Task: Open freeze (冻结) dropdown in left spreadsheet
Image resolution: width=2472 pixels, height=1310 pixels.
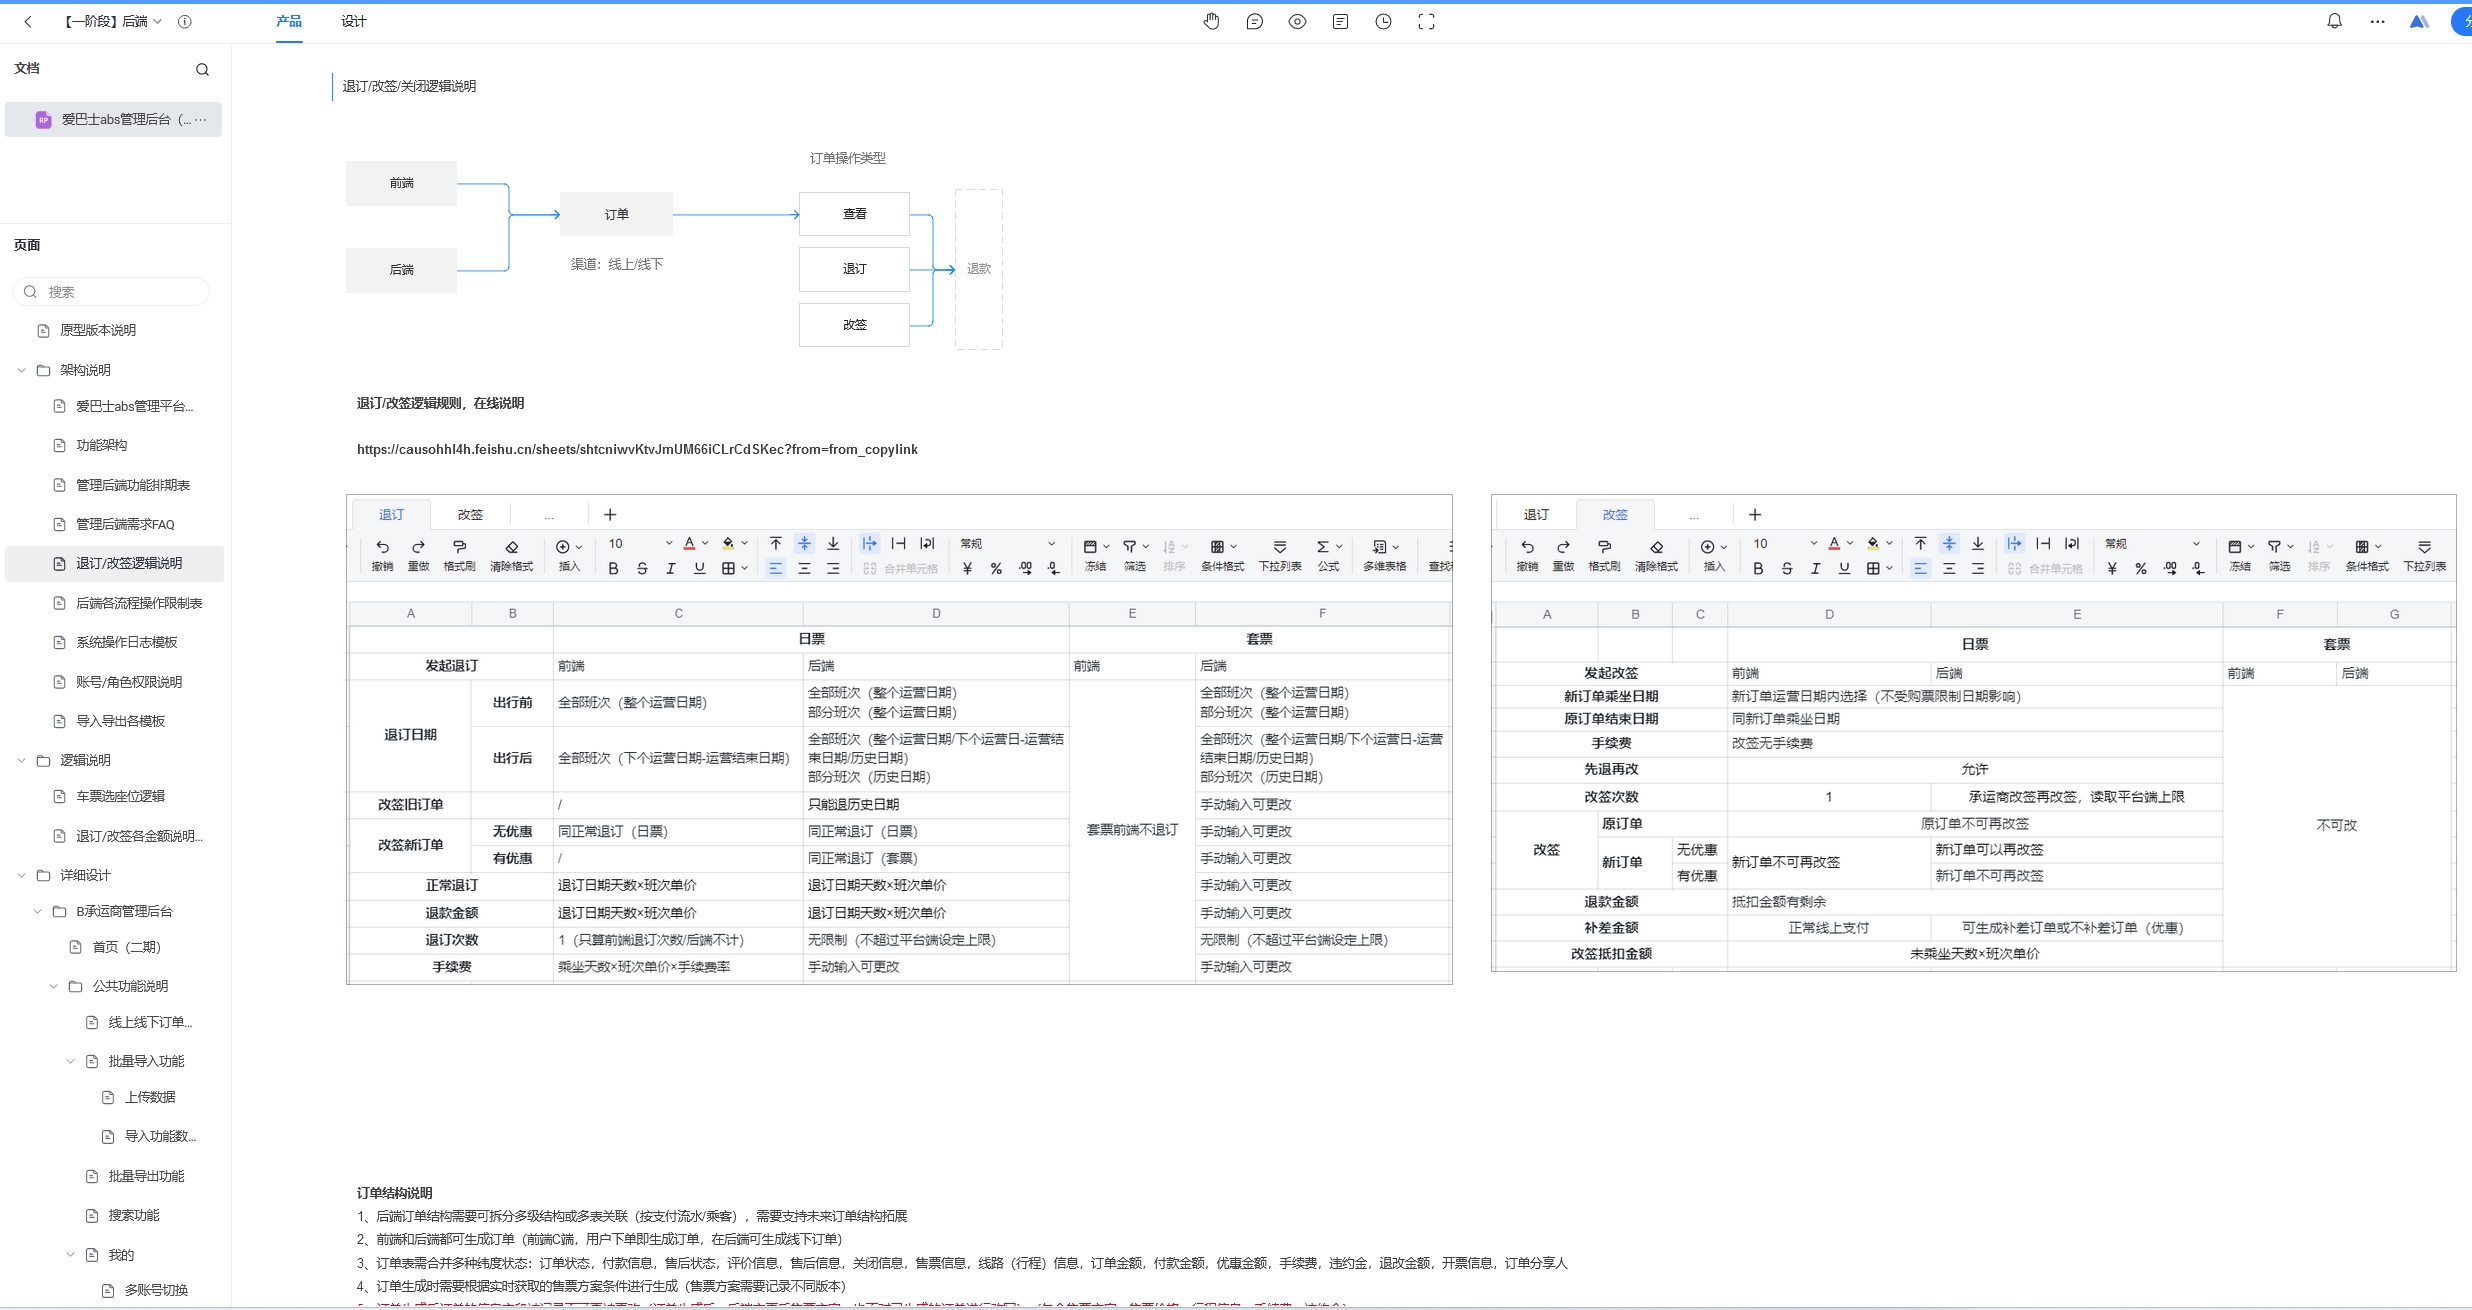Action: click(x=1096, y=555)
